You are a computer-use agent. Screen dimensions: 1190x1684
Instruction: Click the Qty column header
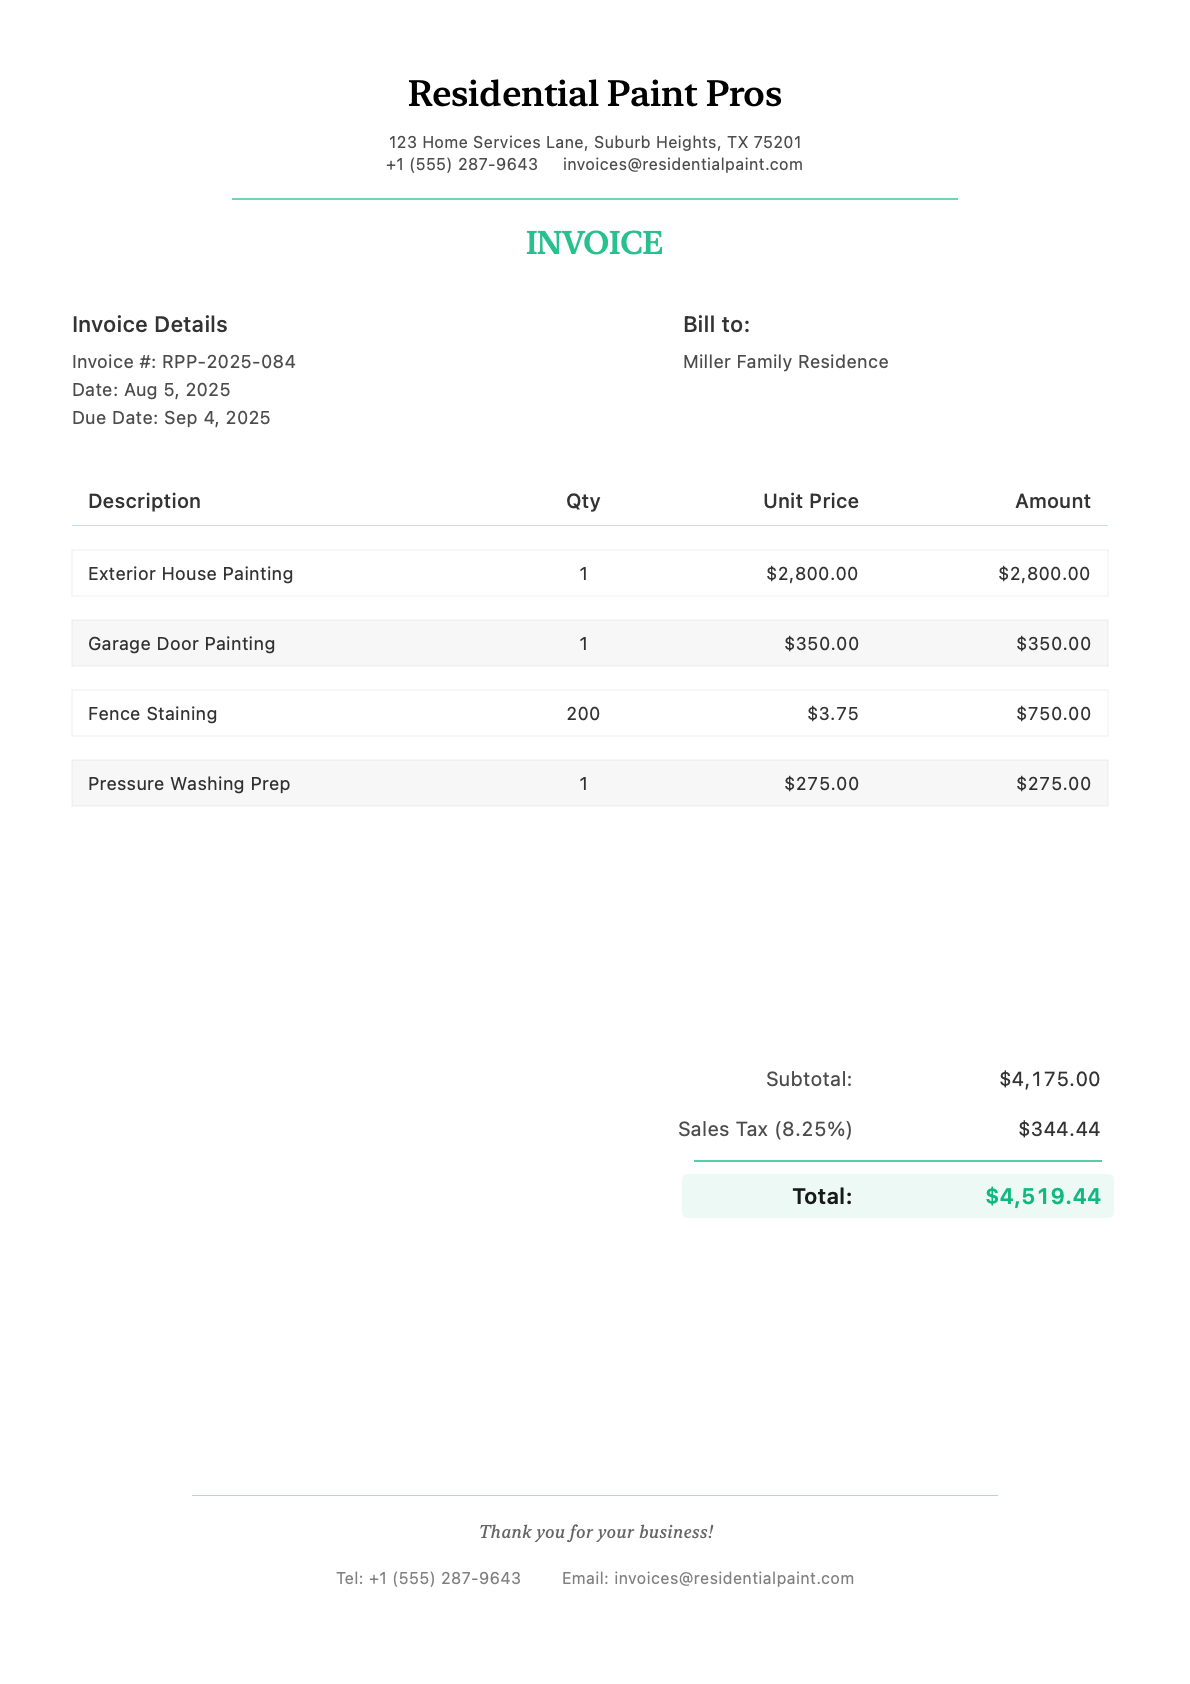click(x=583, y=501)
